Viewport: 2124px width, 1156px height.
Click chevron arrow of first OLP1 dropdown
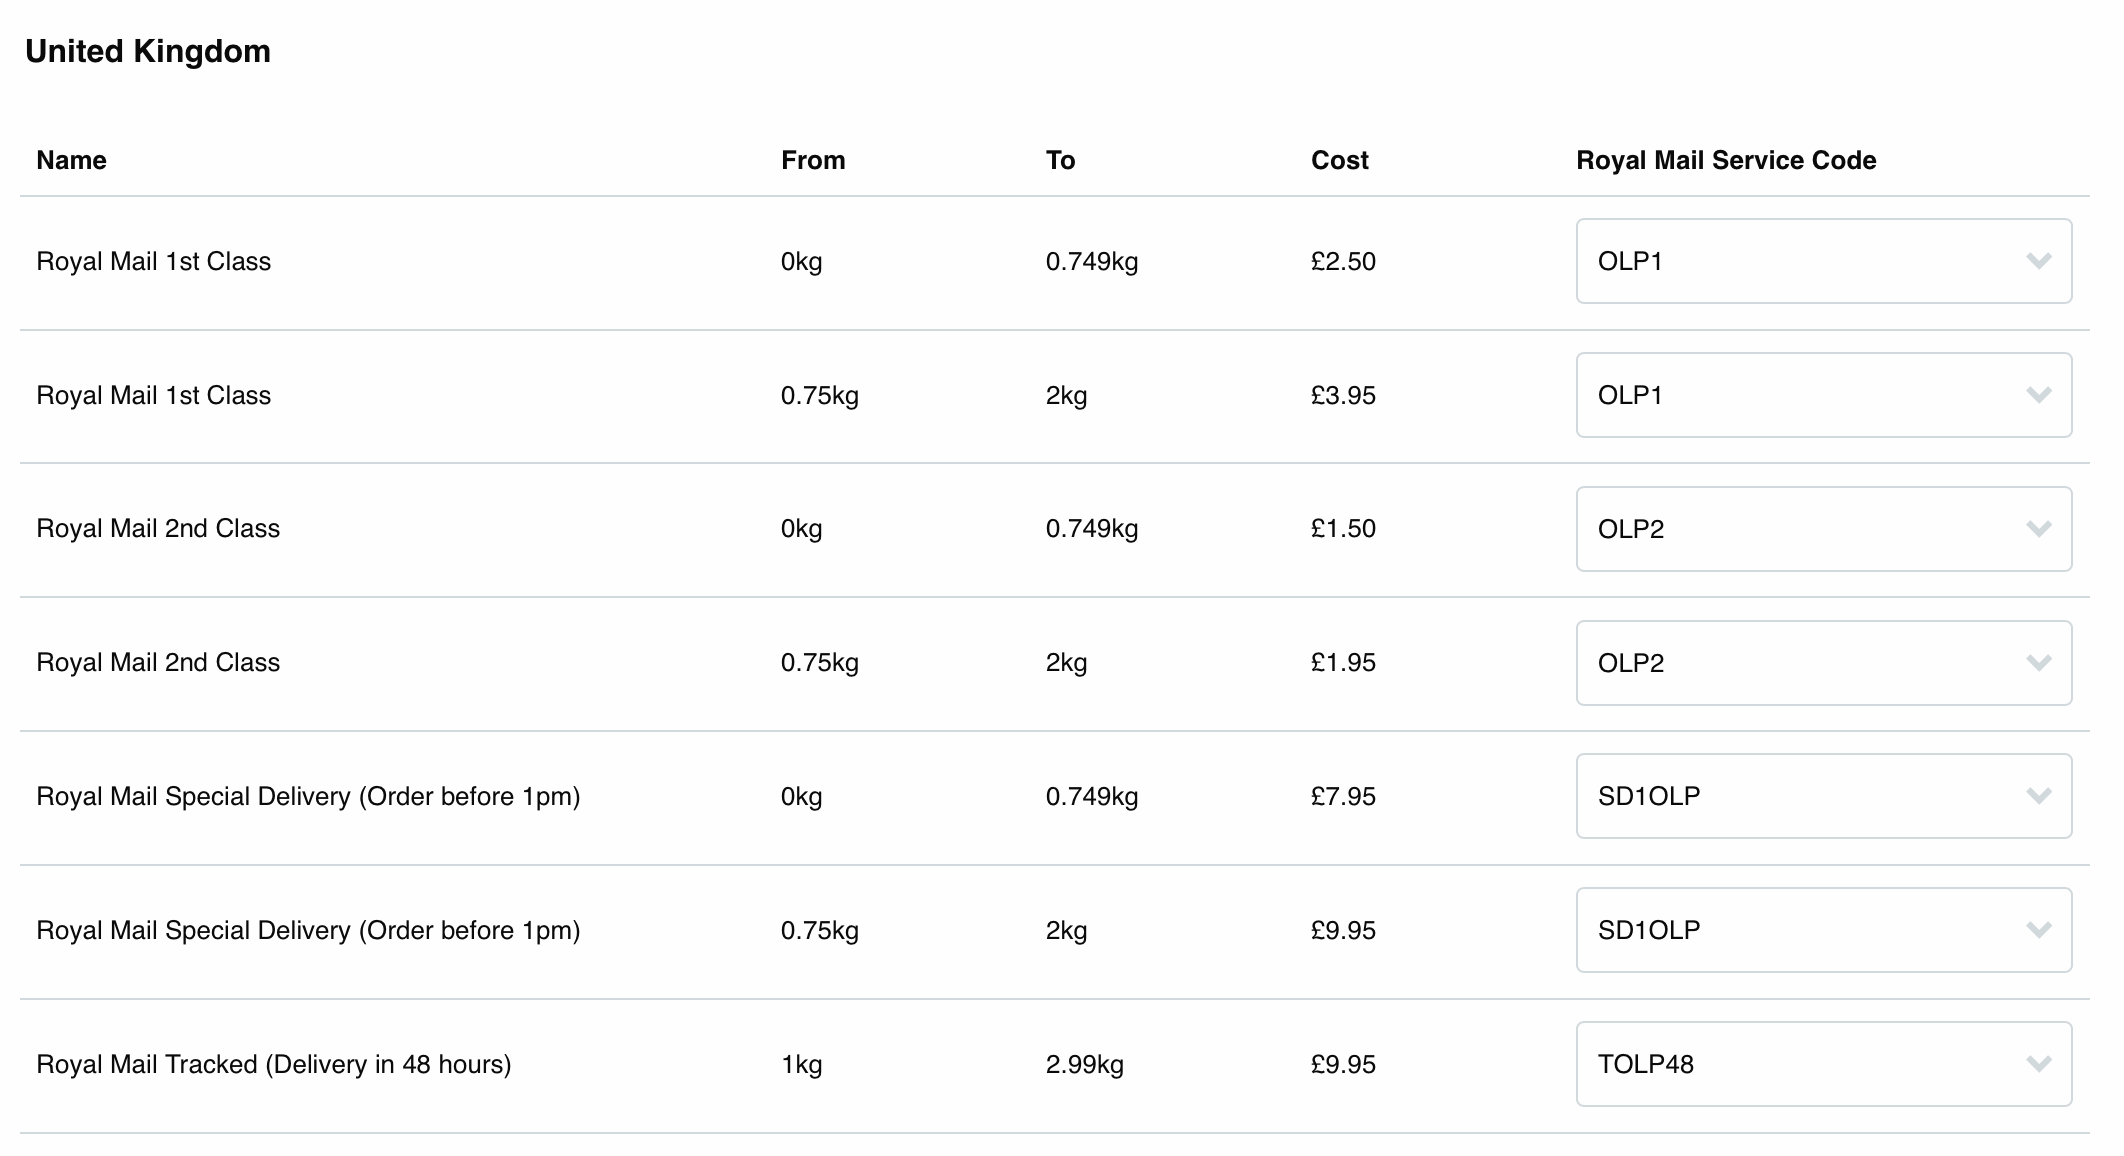coord(2038,261)
